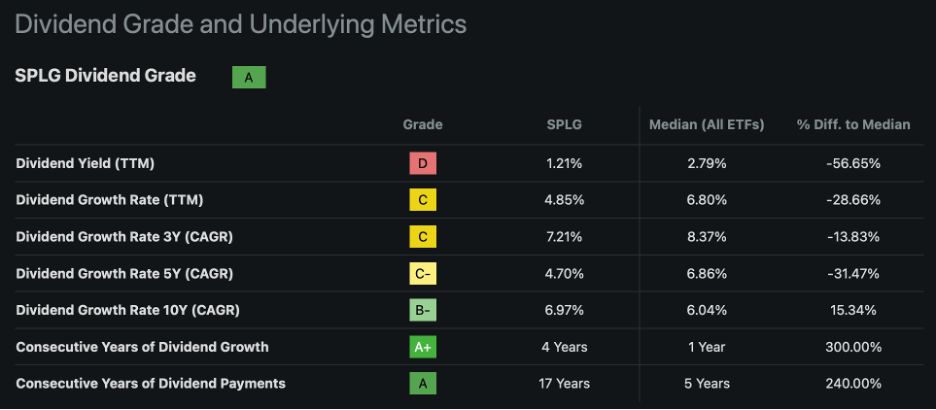Click the C grade badge for Dividend Growth Rate (TTM)
The image size is (936, 410).
pos(423,200)
